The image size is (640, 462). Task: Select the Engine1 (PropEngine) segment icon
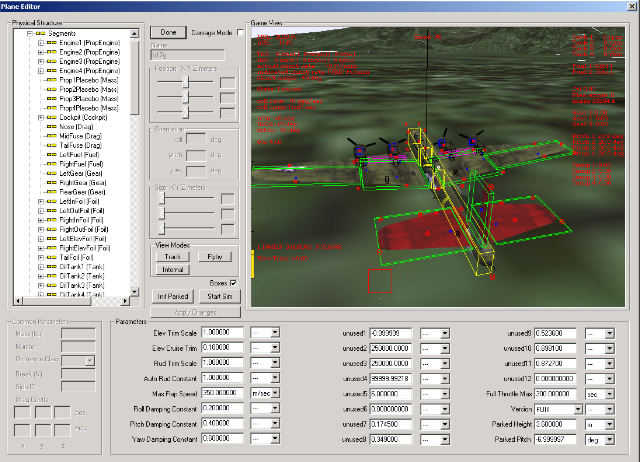point(50,44)
